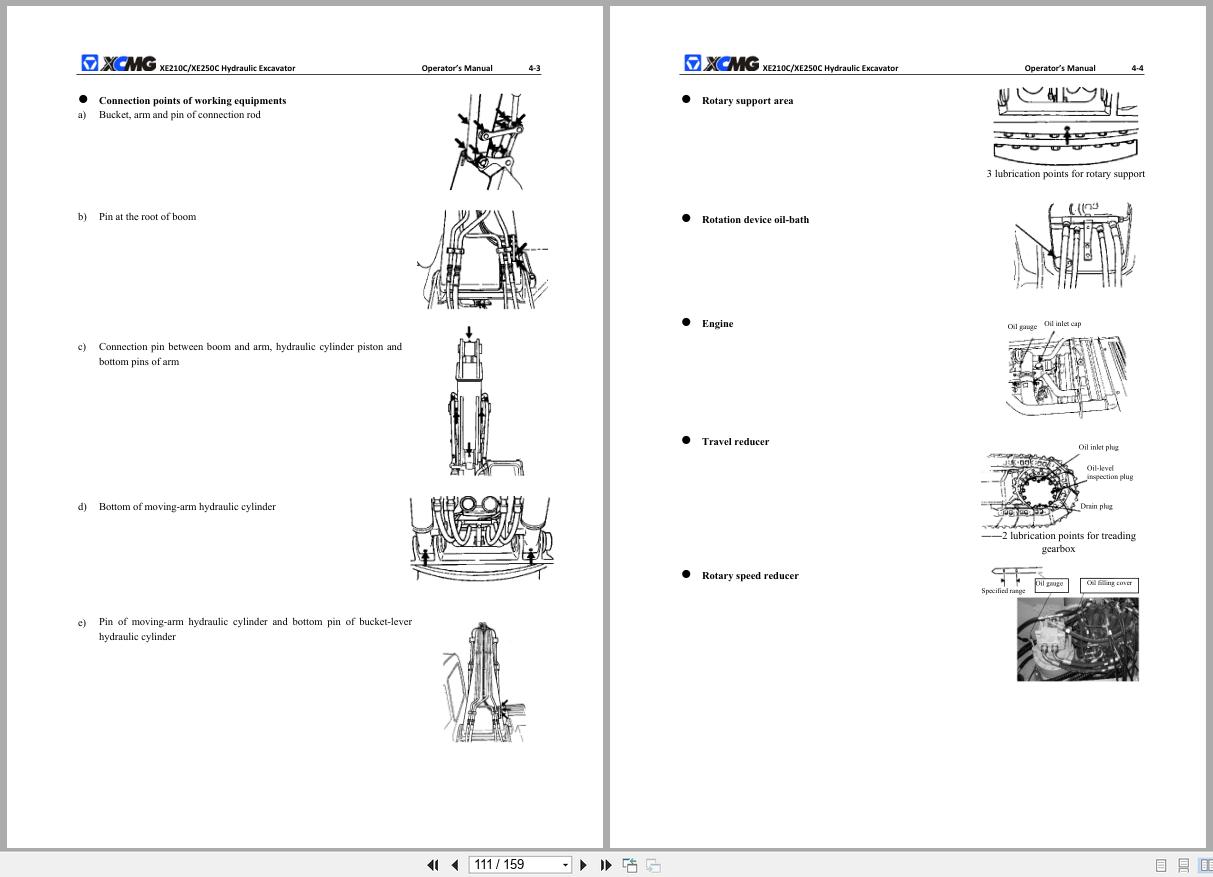The width and height of the screenshot is (1213, 877).
Task: Click the boom and arm connection pin diagram
Action: tap(487, 401)
